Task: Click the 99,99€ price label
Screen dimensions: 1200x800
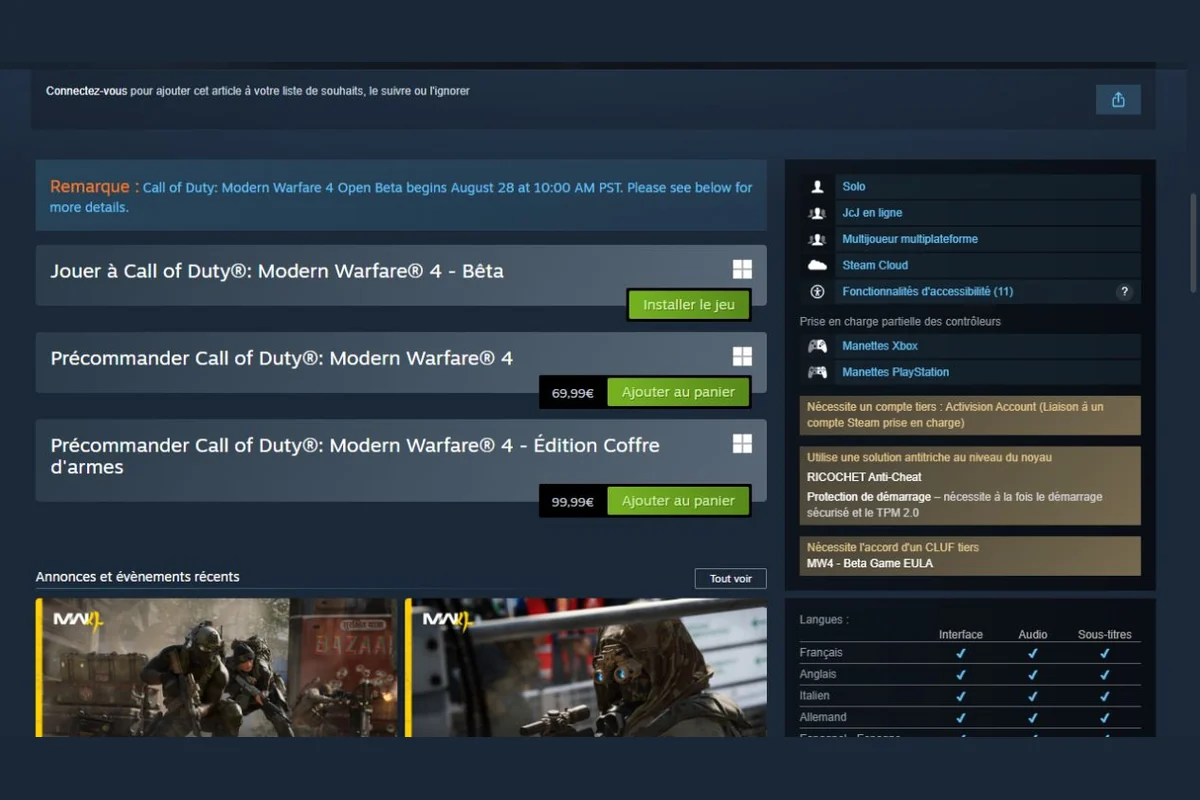Action: pyautogui.click(x=573, y=502)
